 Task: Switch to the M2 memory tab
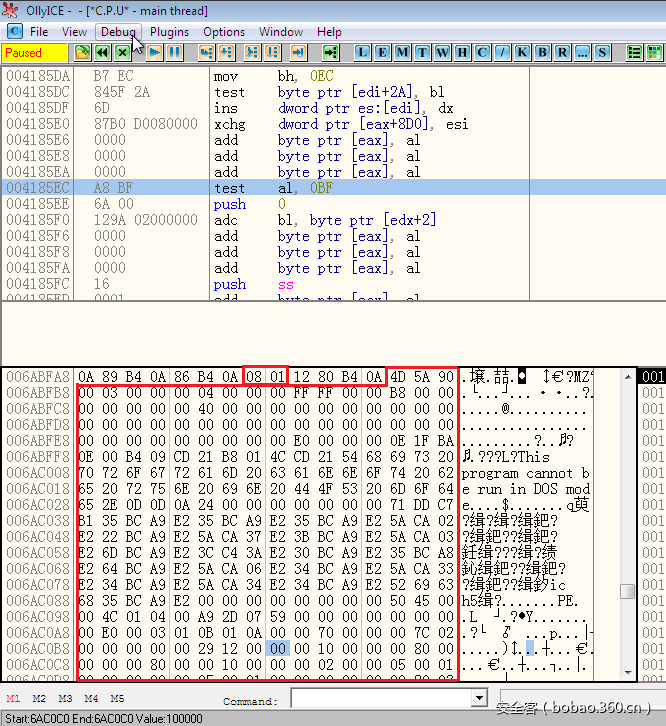tap(39, 699)
